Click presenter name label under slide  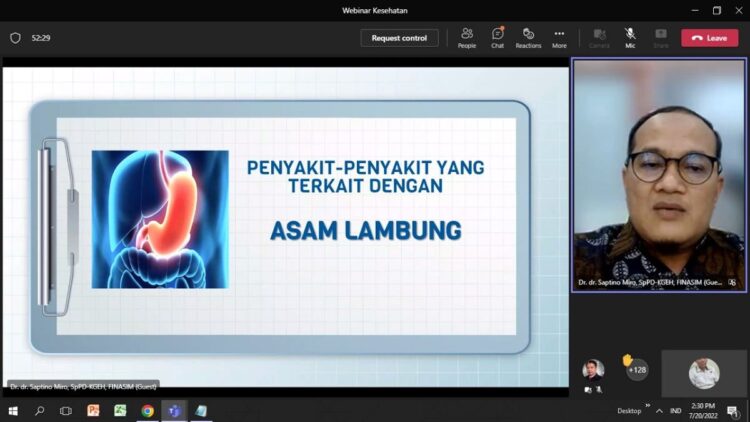pyautogui.click(x=83, y=386)
